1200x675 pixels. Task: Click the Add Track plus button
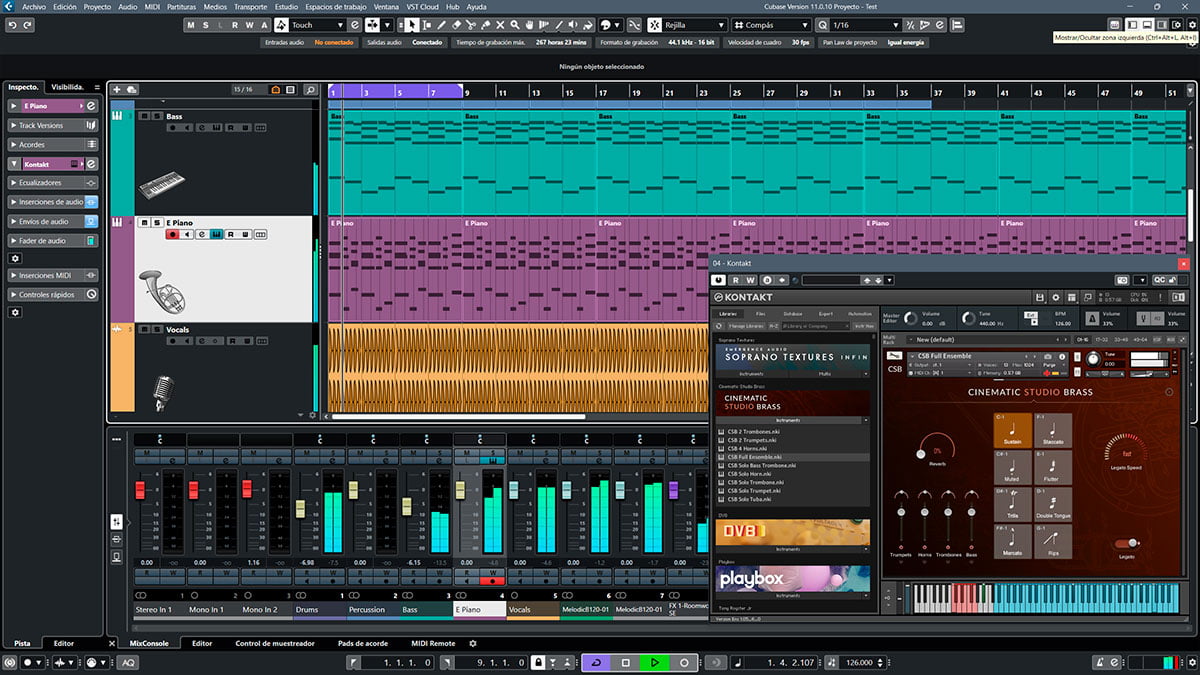click(117, 89)
